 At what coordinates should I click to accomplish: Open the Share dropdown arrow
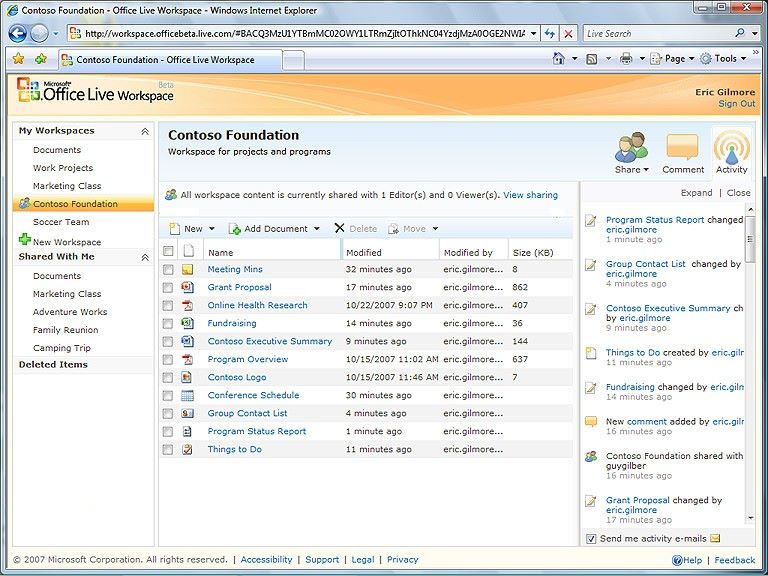[646, 169]
